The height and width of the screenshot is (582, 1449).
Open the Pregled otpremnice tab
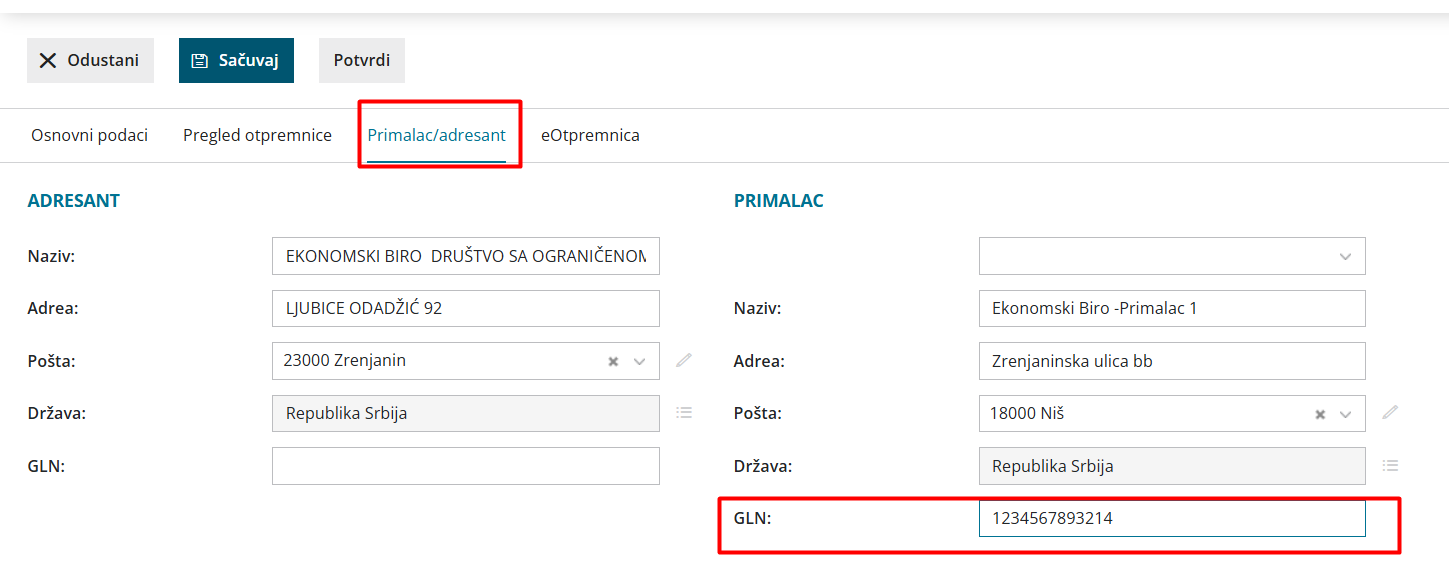(257, 135)
